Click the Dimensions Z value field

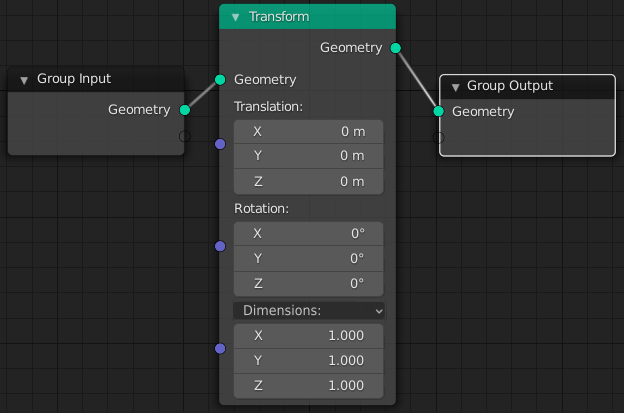(x=308, y=386)
